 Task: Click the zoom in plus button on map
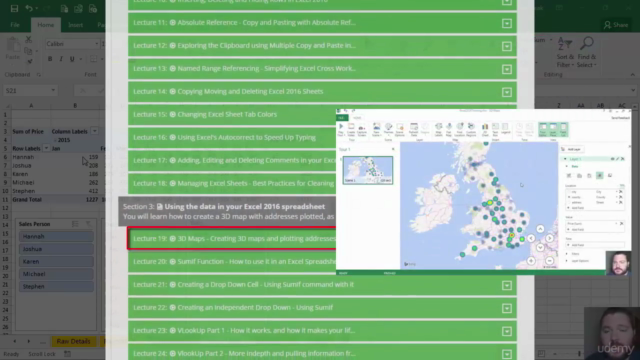(531, 260)
